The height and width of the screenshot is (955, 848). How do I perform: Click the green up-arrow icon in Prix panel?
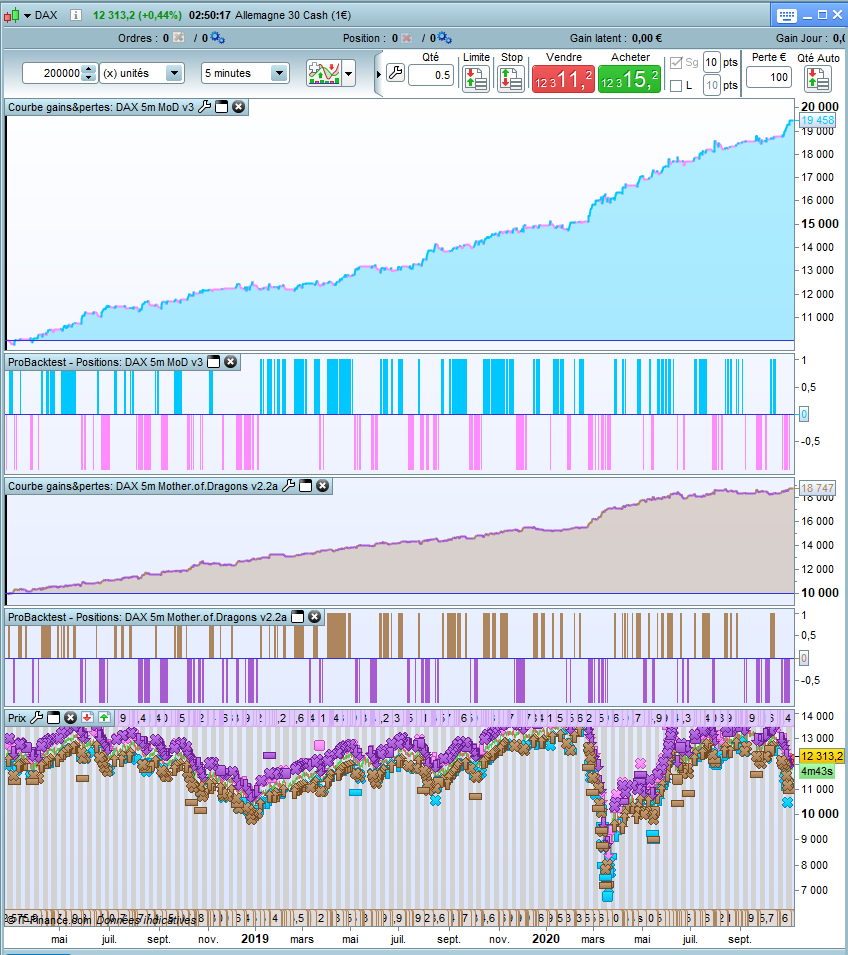coord(104,717)
